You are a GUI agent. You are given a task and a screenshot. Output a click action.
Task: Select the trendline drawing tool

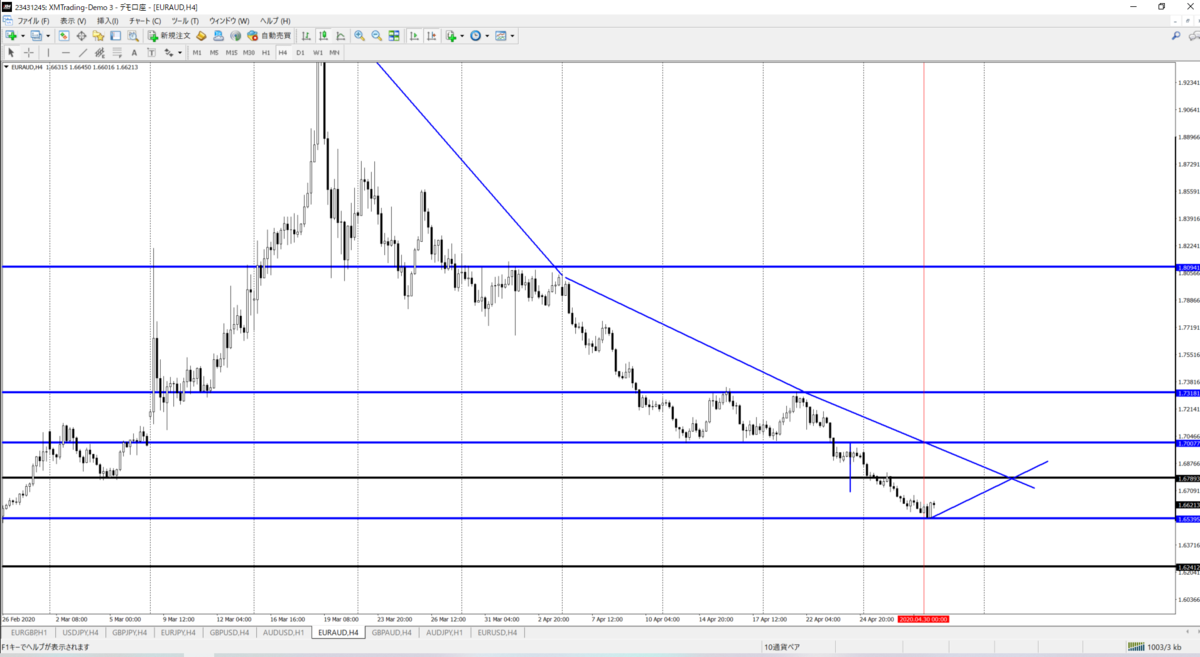pyautogui.click(x=83, y=52)
